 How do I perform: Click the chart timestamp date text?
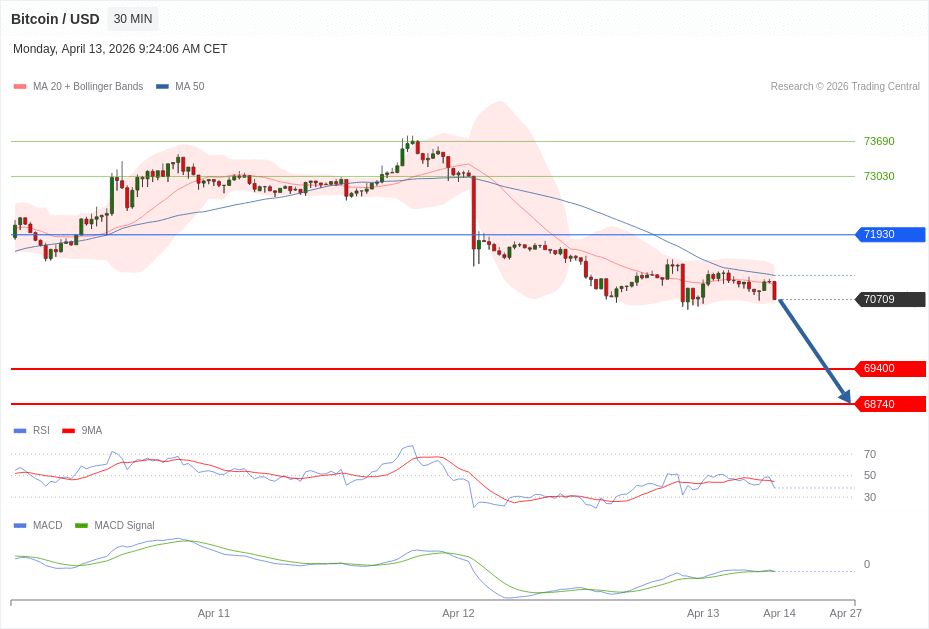point(120,49)
